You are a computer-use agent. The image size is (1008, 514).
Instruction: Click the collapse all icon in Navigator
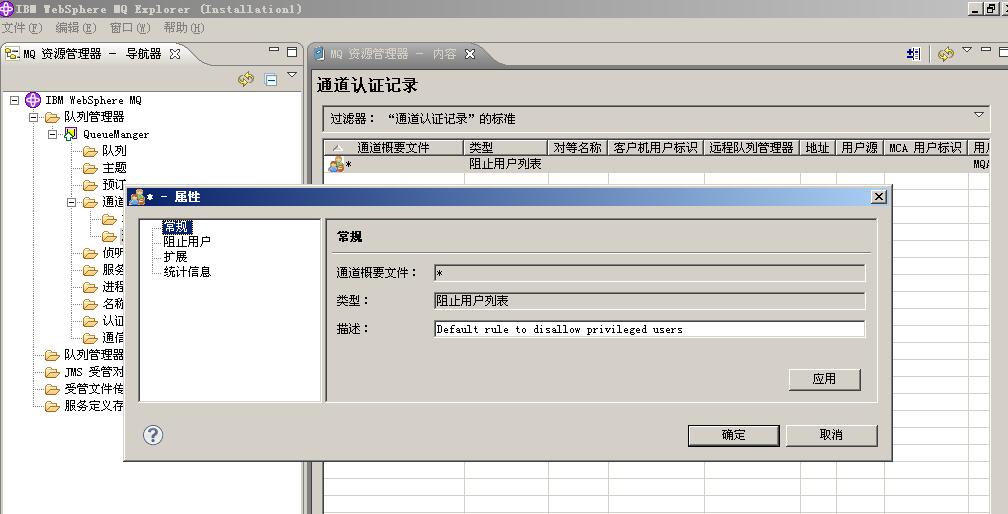point(271,79)
